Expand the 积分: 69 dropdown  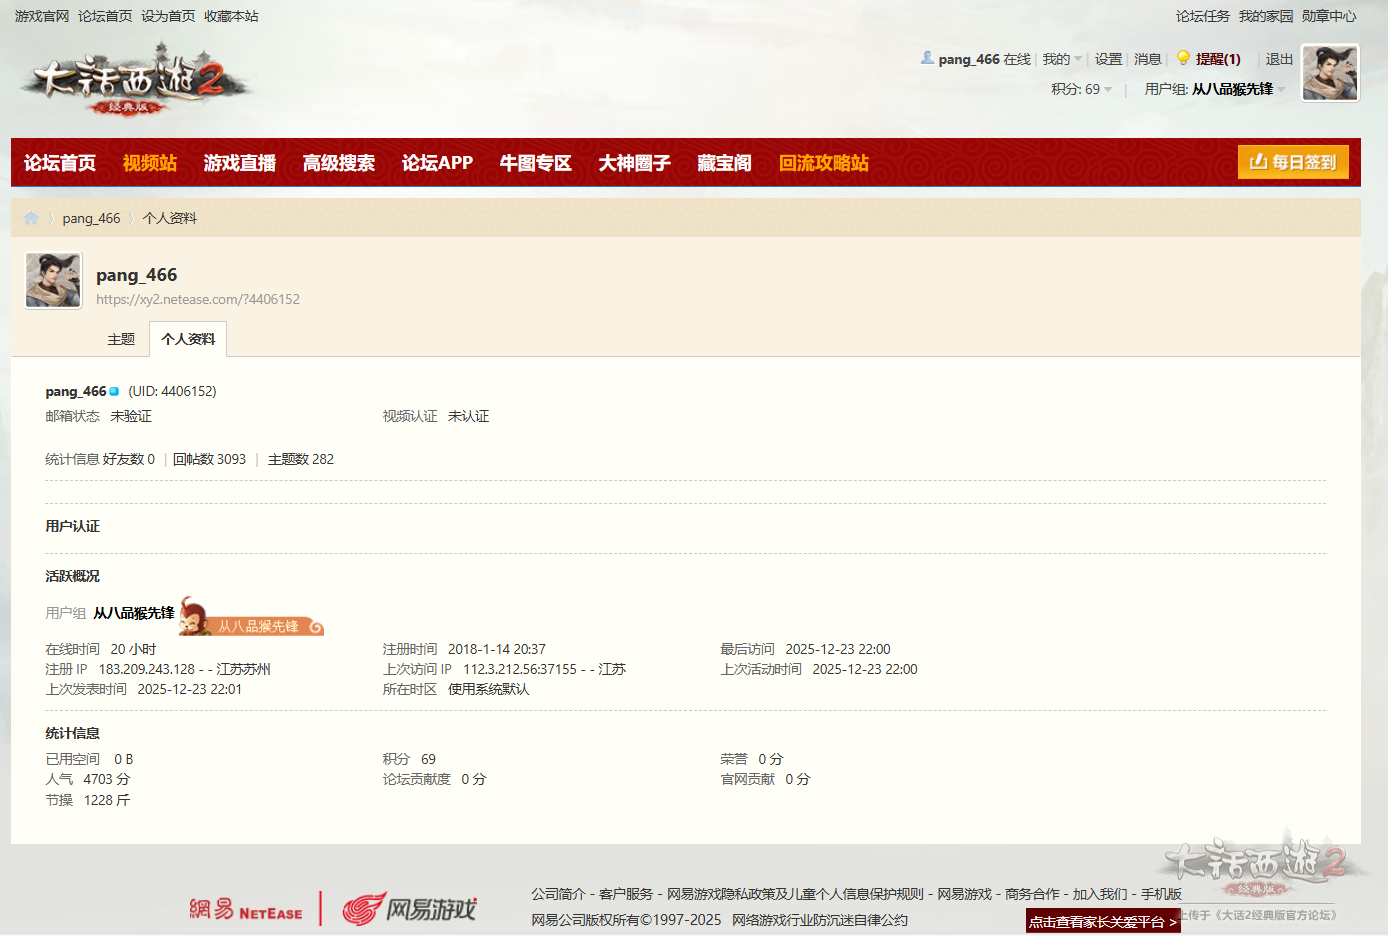(x=1081, y=90)
